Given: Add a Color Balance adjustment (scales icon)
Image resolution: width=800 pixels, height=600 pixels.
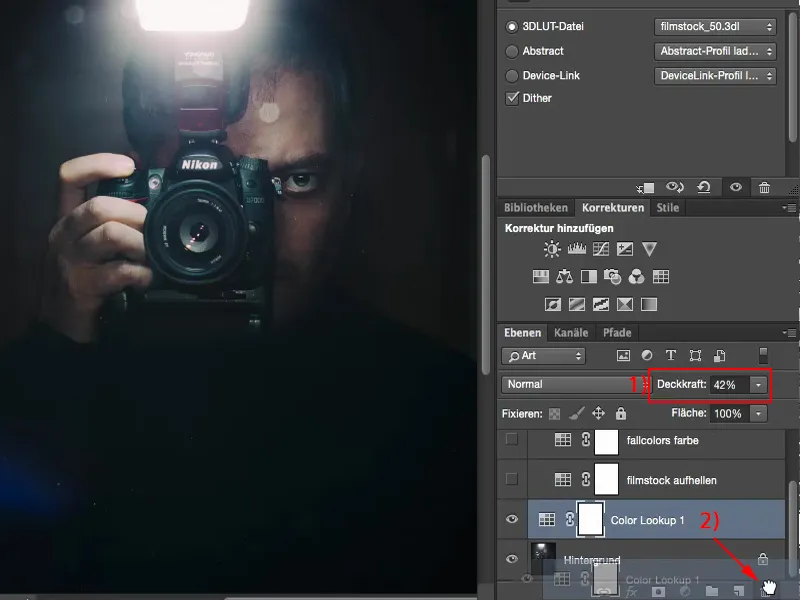Looking at the screenshot, I should tap(564, 277).
